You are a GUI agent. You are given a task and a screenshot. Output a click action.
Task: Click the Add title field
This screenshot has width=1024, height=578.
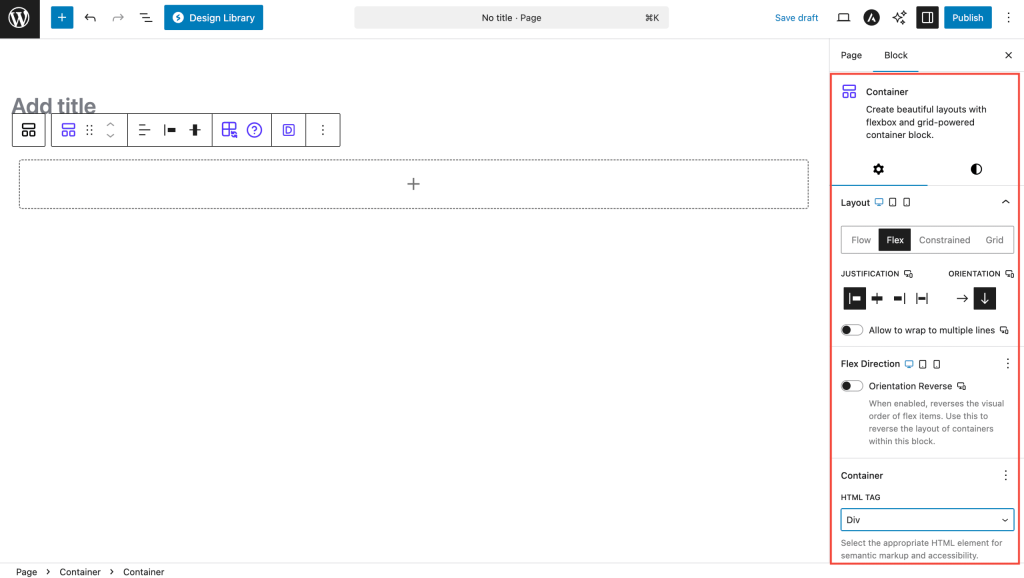400,106
